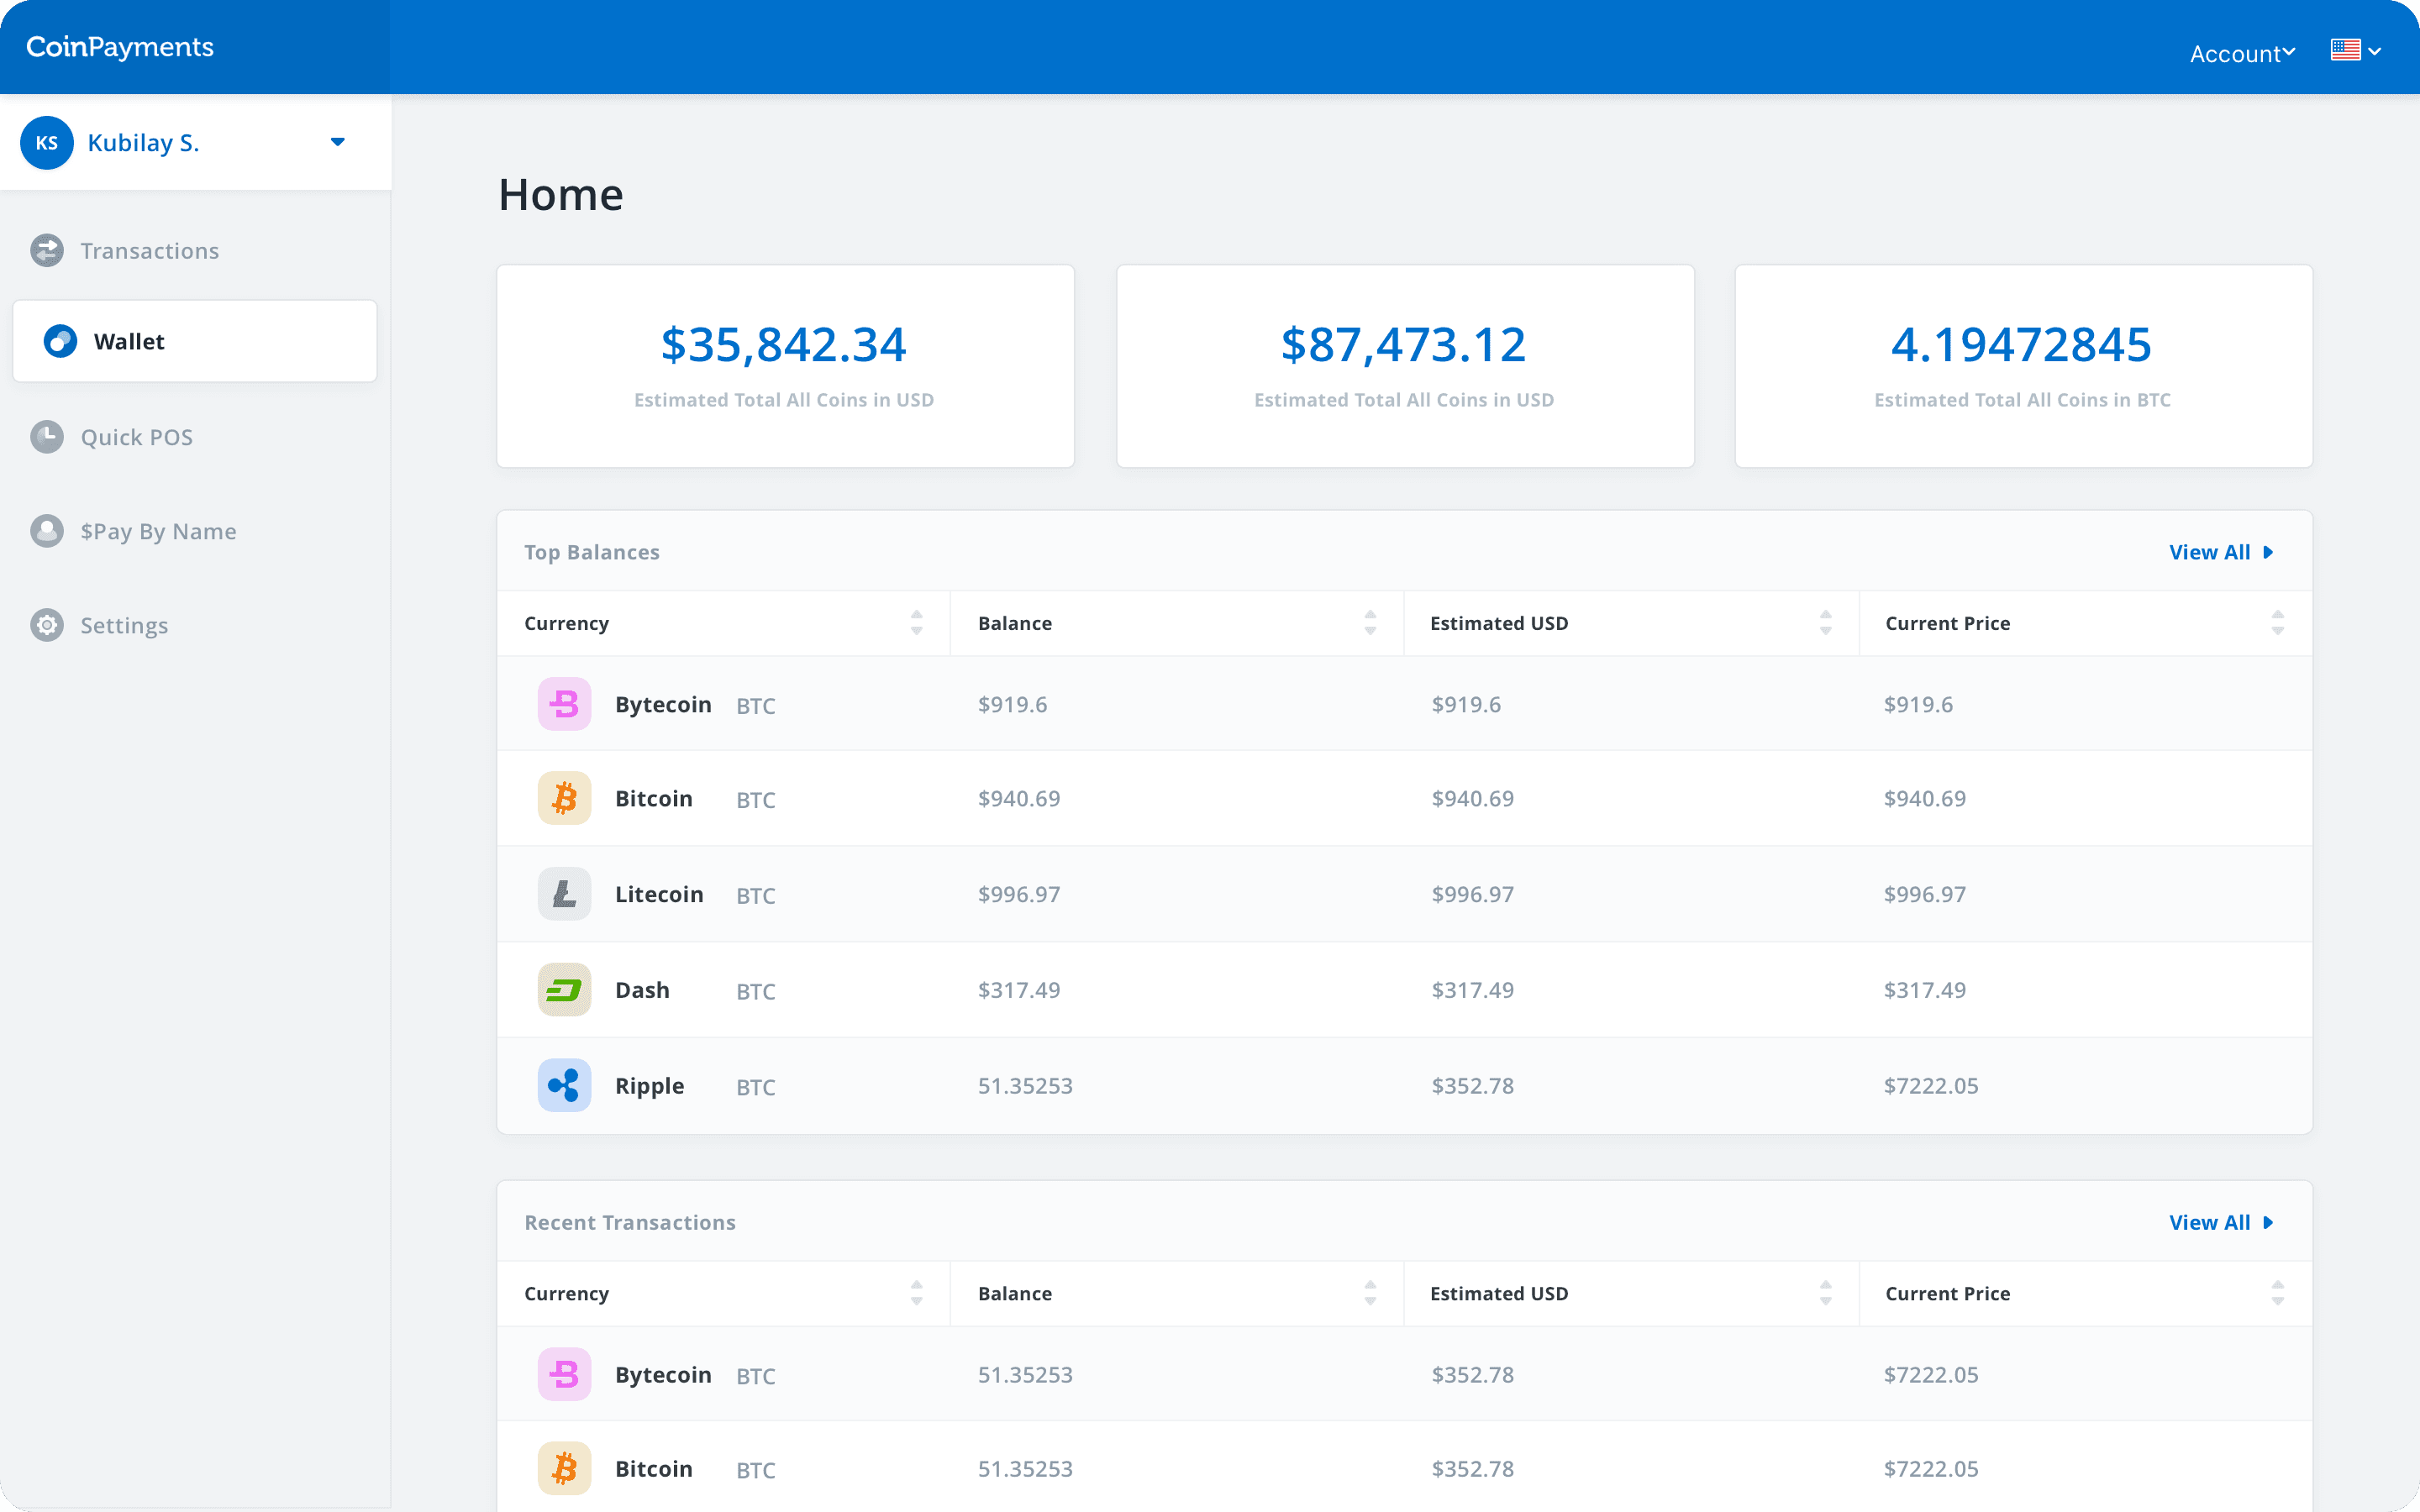Click the $Pay By Name person icon
Viewport: 2420px width, 1512px height.
click(x=46, y=531)
